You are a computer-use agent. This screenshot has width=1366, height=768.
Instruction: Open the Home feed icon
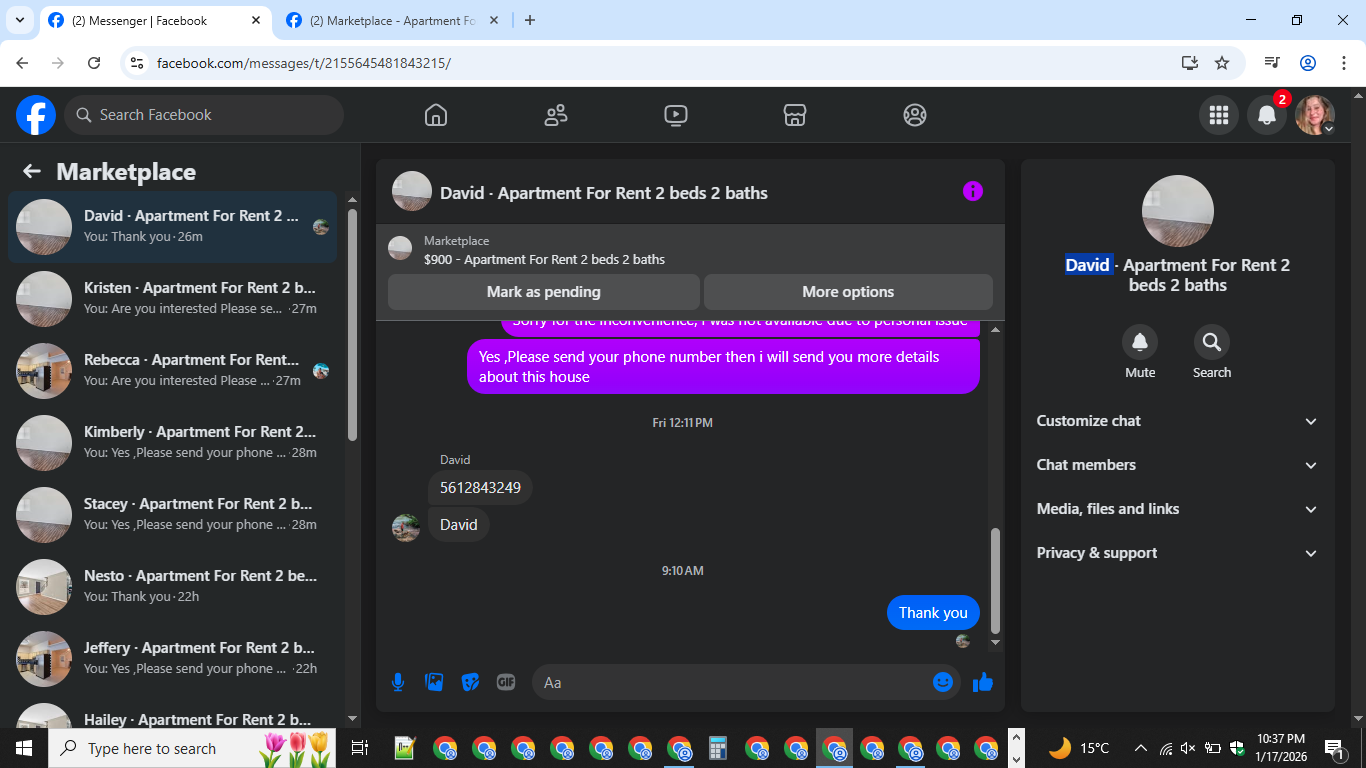click(436, 115)
